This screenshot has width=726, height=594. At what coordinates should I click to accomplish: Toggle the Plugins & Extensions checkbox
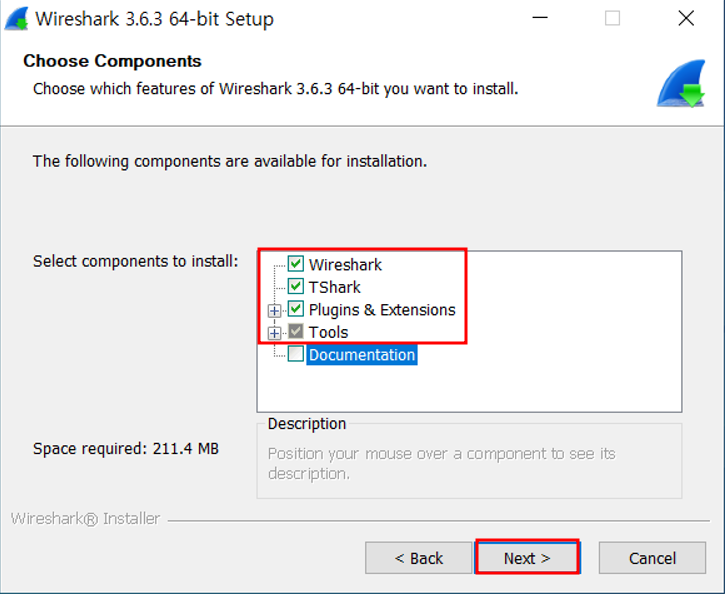[295, 309]
